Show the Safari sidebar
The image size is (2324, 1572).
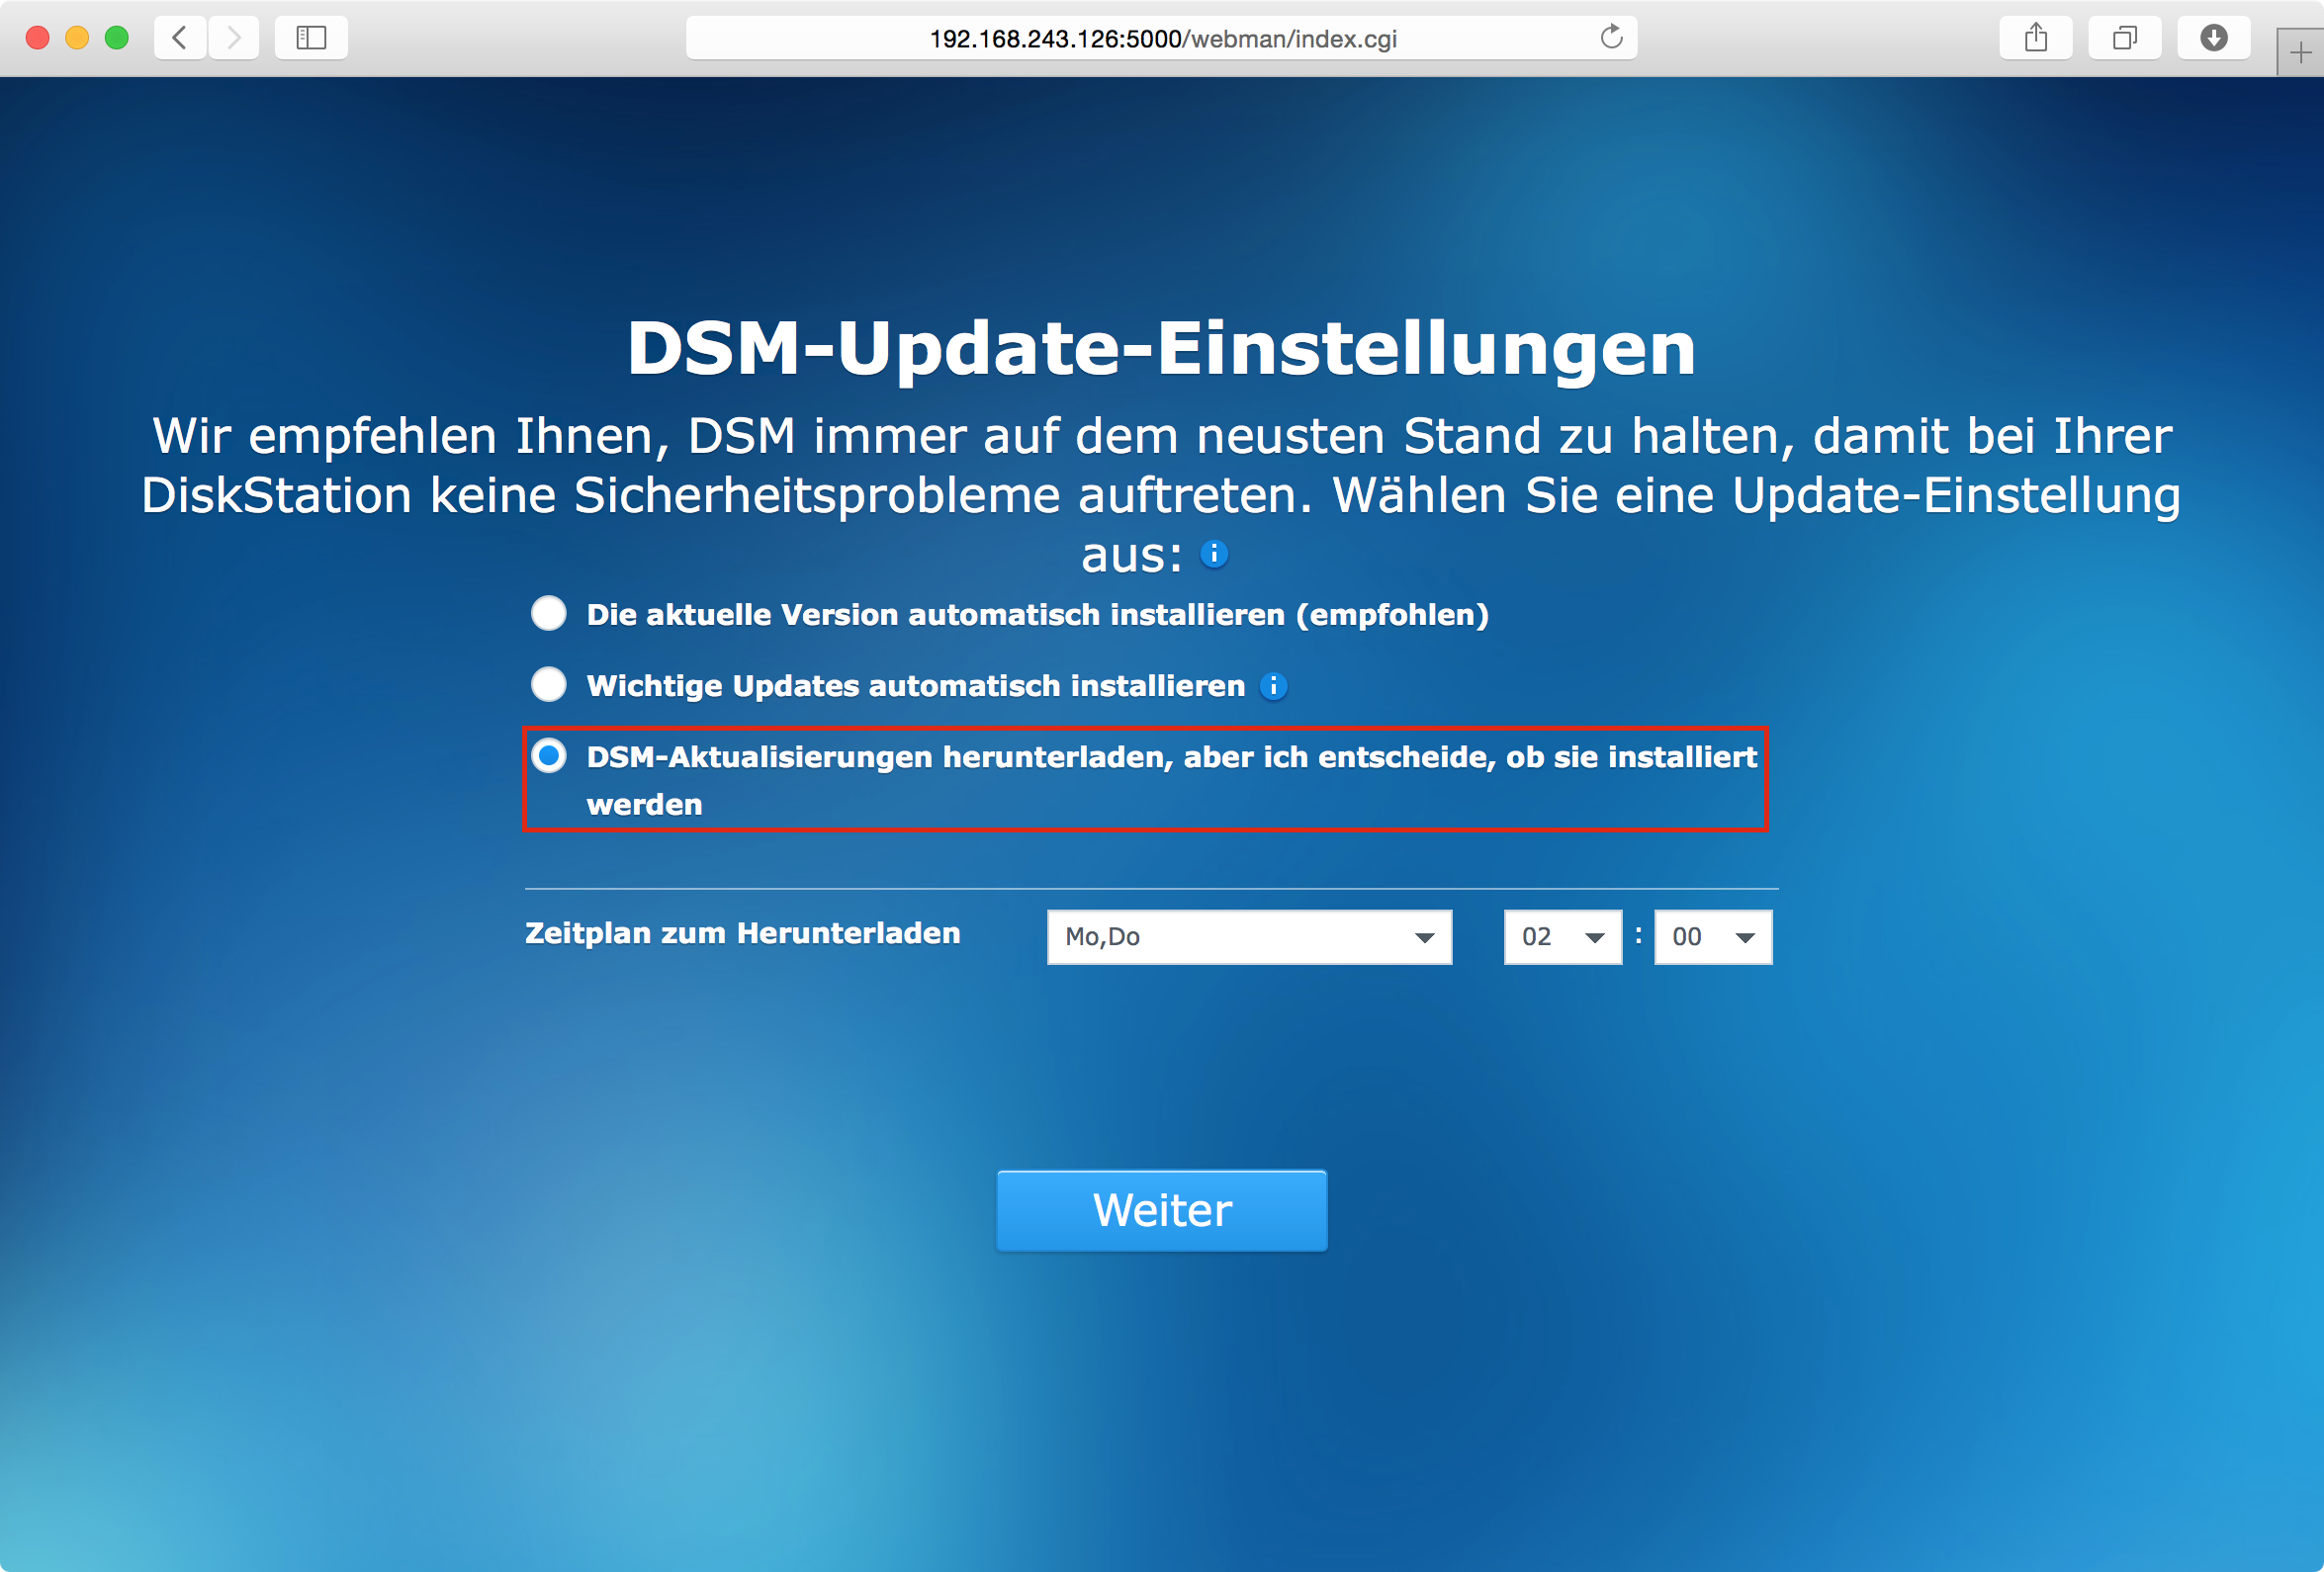click(311, 38)
